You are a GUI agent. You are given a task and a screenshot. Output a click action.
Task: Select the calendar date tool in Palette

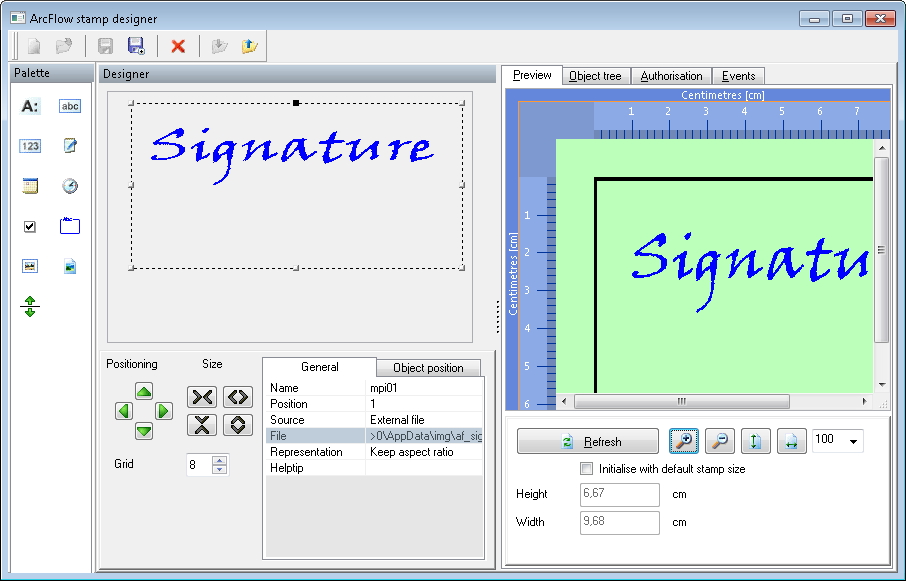[30, 186]
